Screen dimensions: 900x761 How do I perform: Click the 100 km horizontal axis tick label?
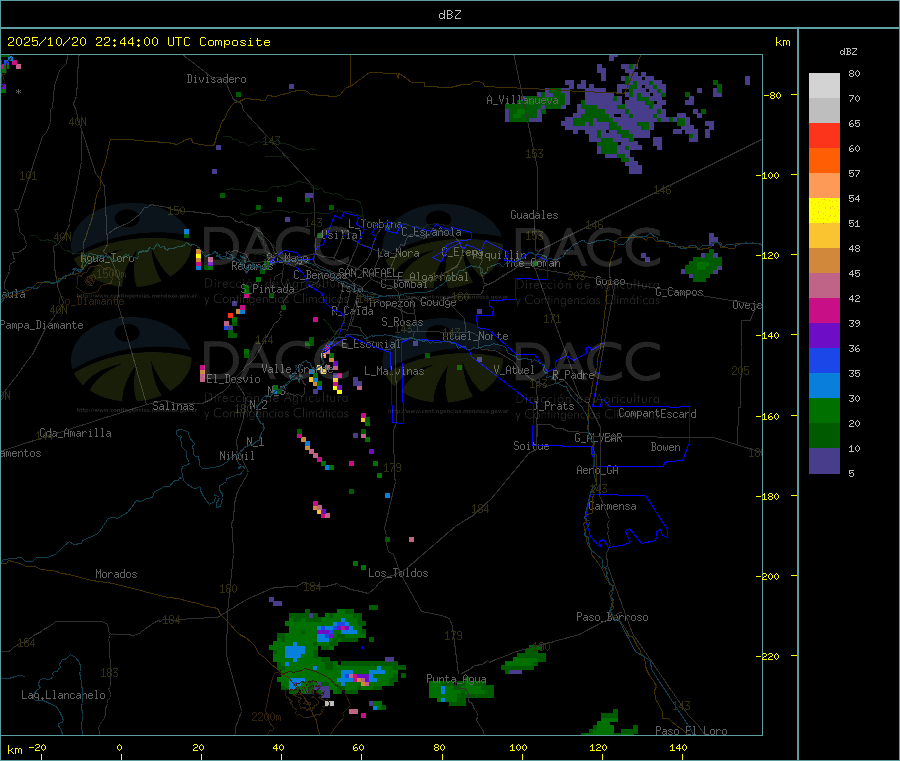518,747
